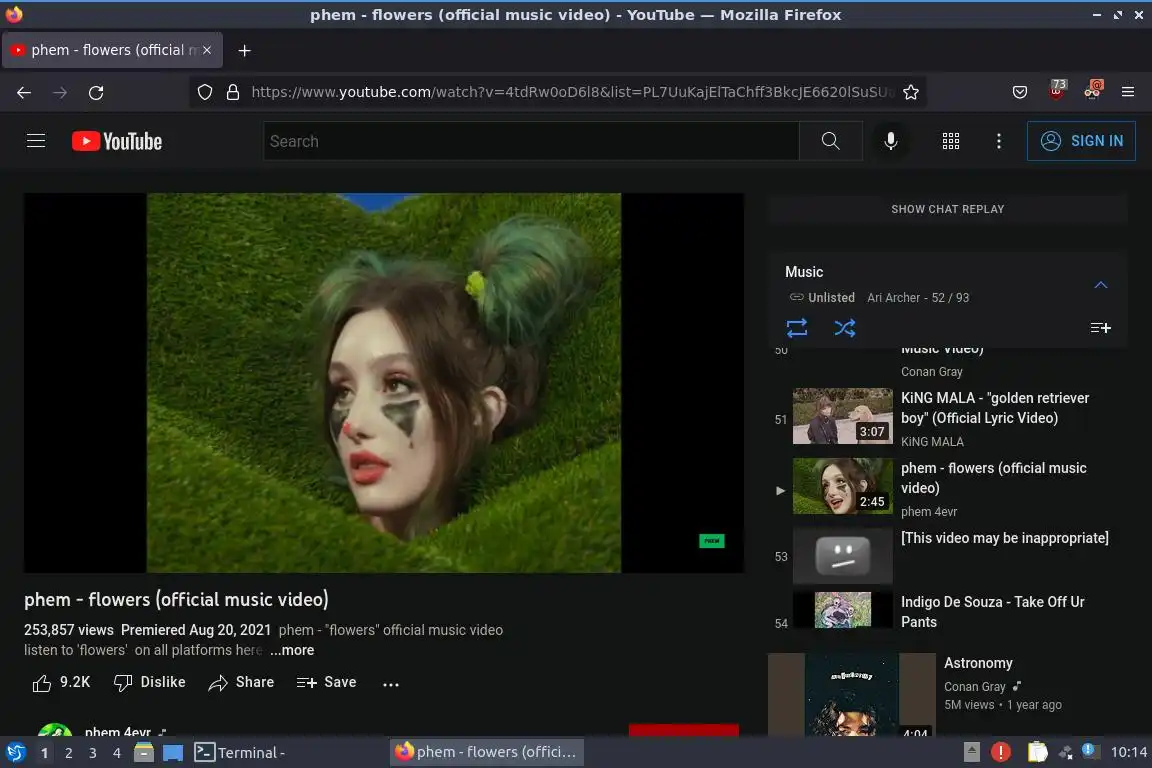Switch to workspace 3 in taskbar

(93, 753)
